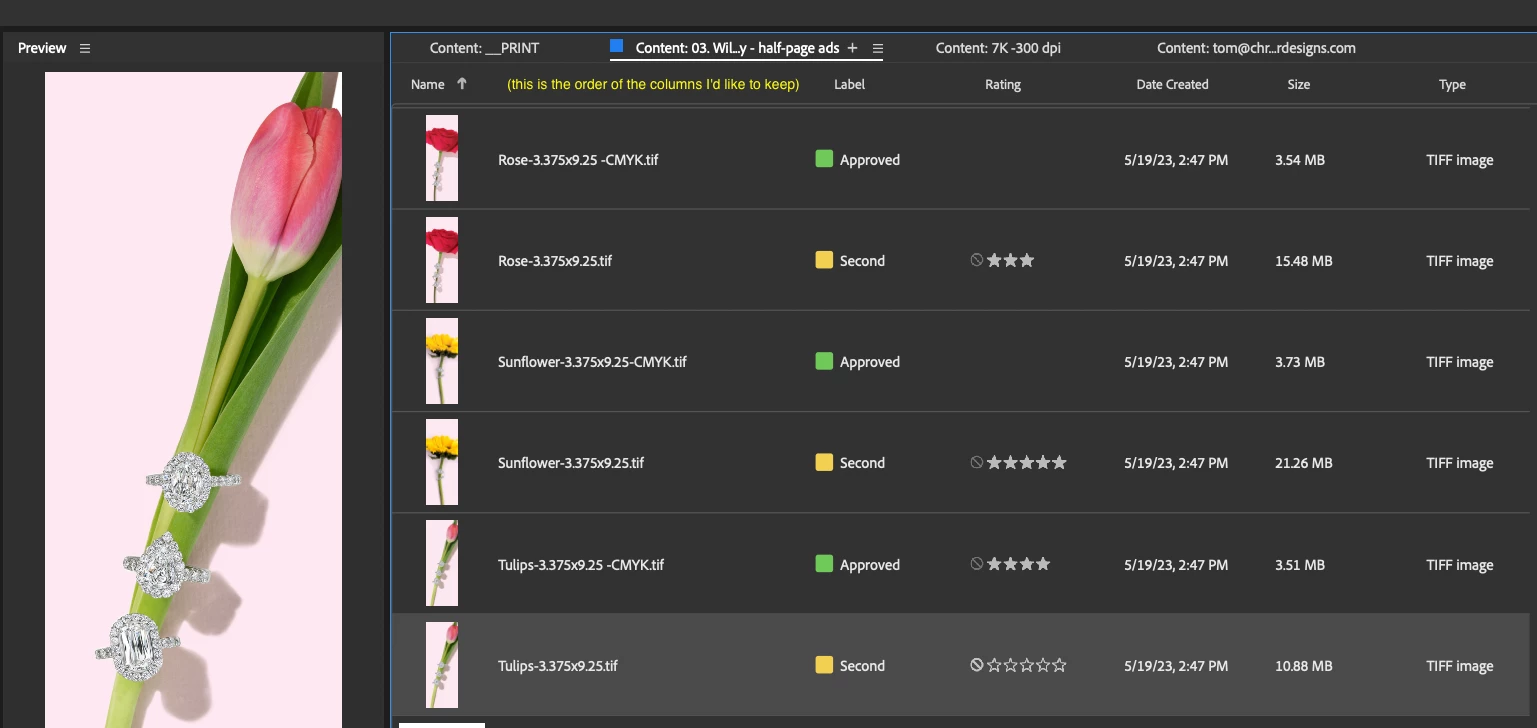Click the filename Tulips-3.375x9.25 -CMYK.tif

[581, 565]
